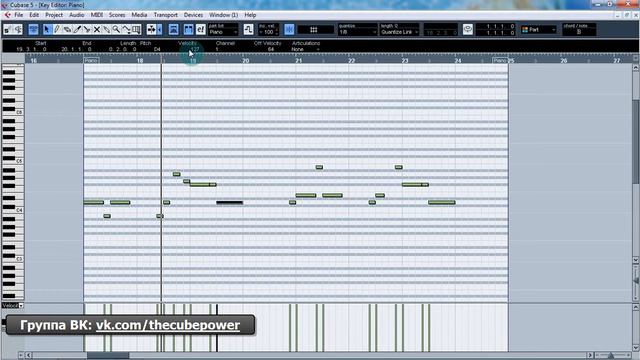This screenshot has height=360, width=640.
Task: Toggle Show Info line button
Action: click(x=33, y=29)
